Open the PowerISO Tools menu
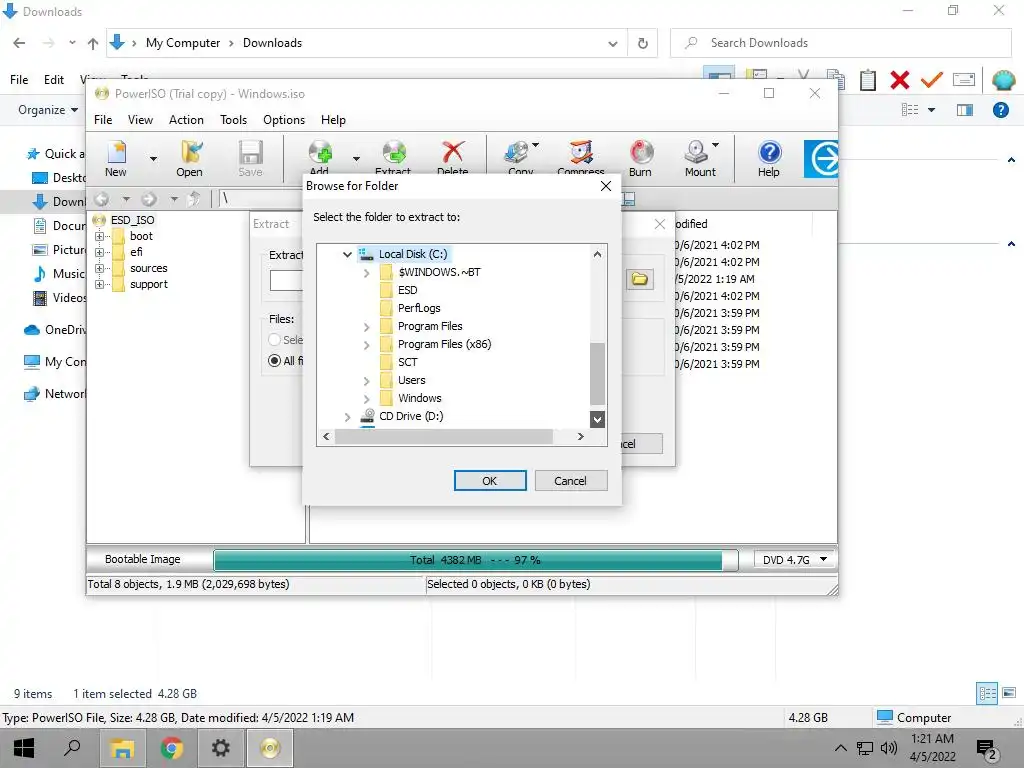Viewport: 1024px width, 768px height. 233,120
